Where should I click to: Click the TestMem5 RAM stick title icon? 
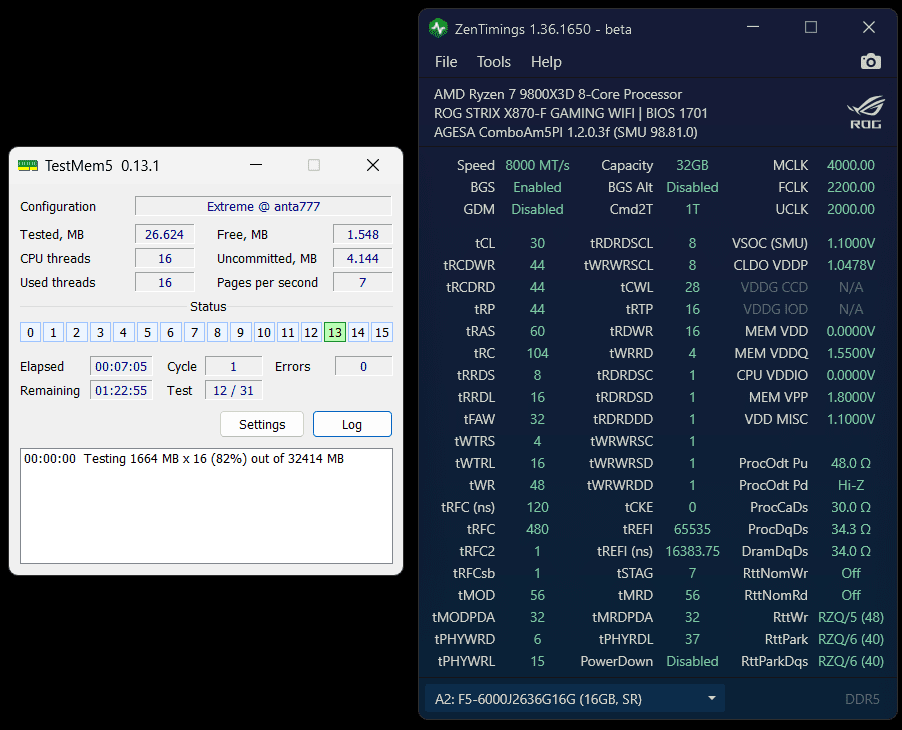point(28,166)
